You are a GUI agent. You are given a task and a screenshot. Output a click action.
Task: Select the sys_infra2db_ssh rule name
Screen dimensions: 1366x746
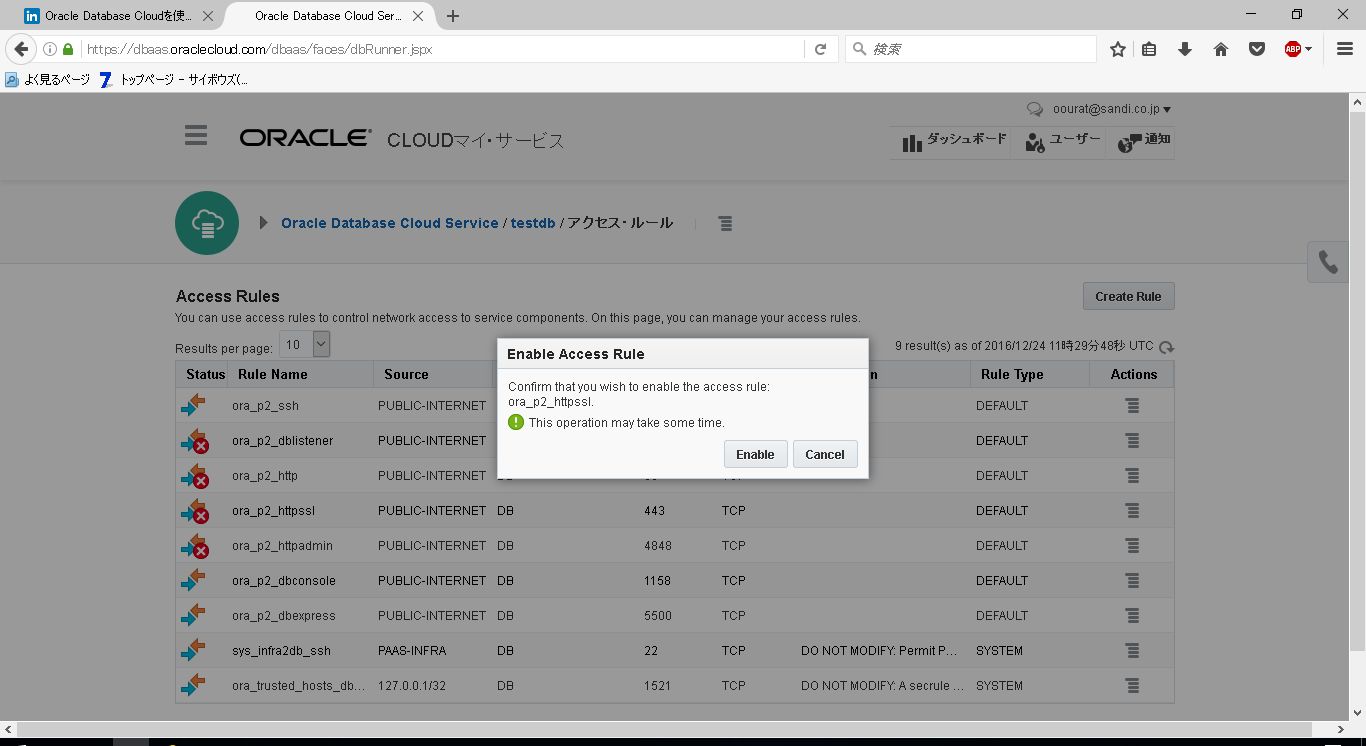[x=281, y=651]
